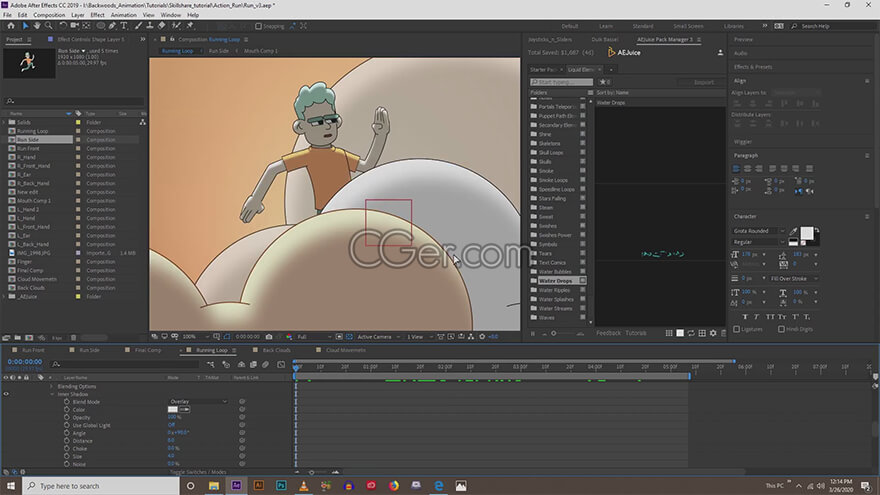Select the Type tool
This screenshot has height=495, width=880.
(124, 26)
